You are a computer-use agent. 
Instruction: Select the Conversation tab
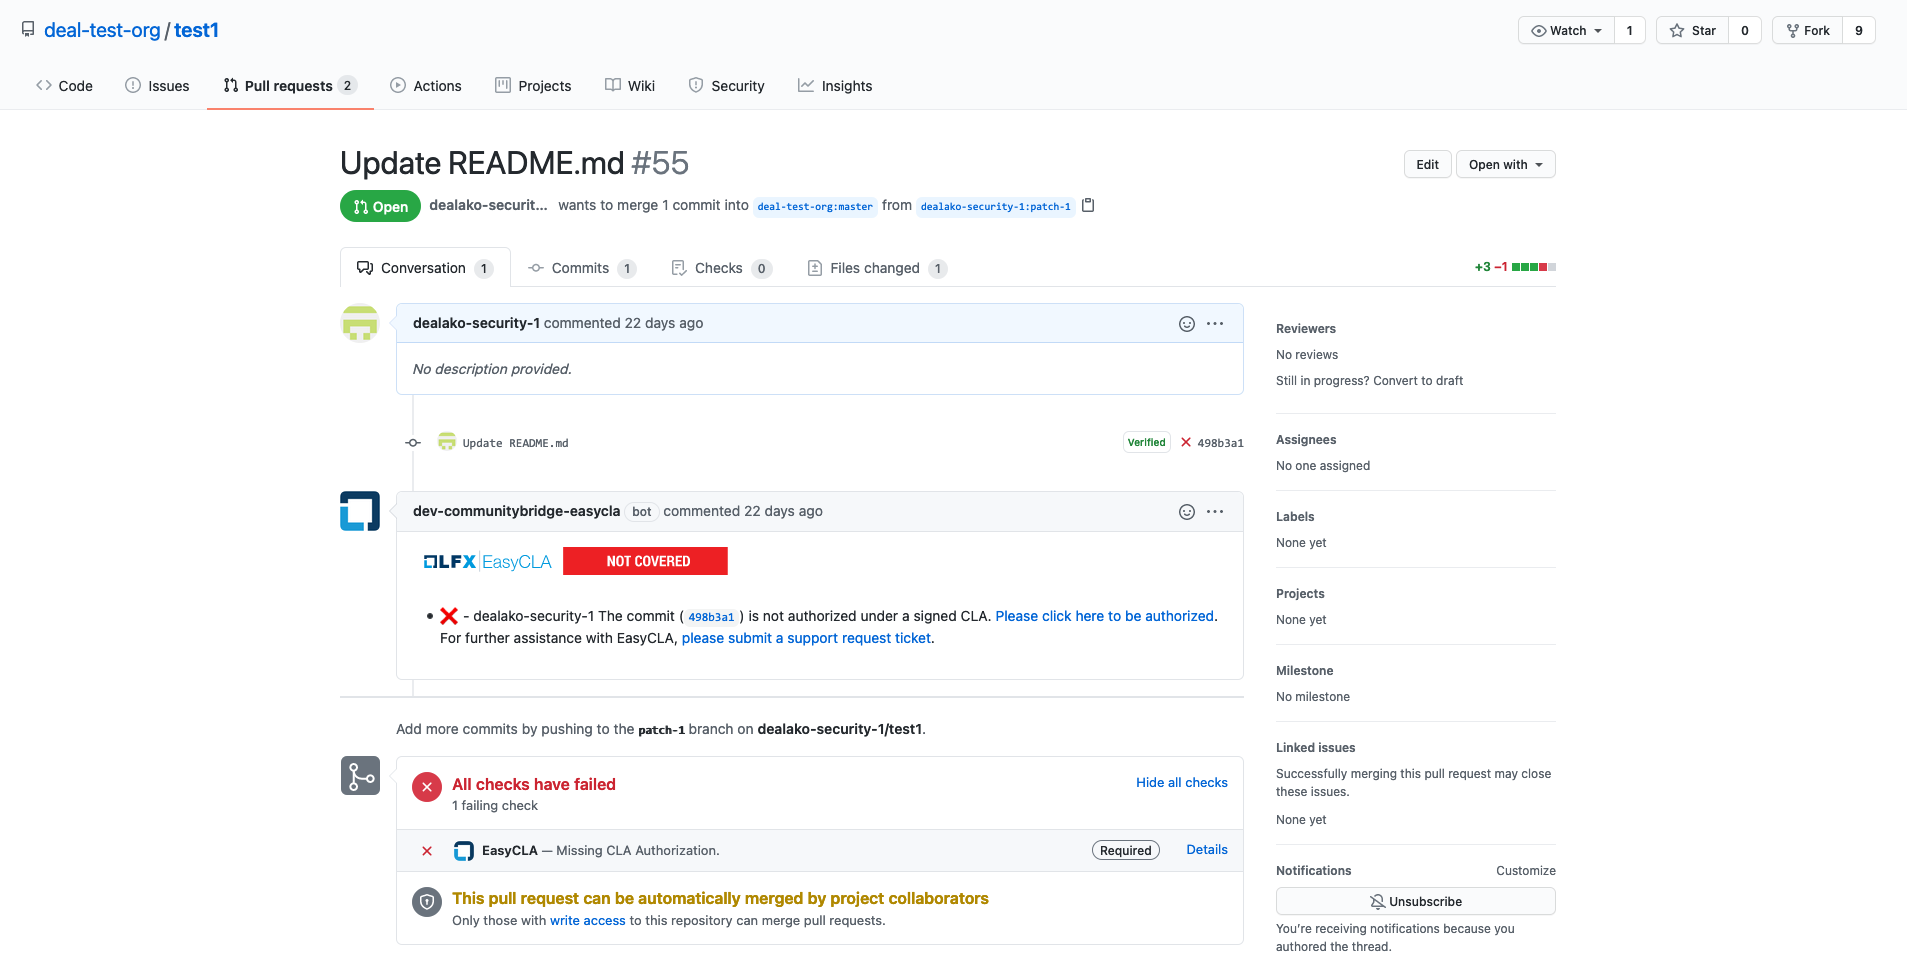coord(425,268)
